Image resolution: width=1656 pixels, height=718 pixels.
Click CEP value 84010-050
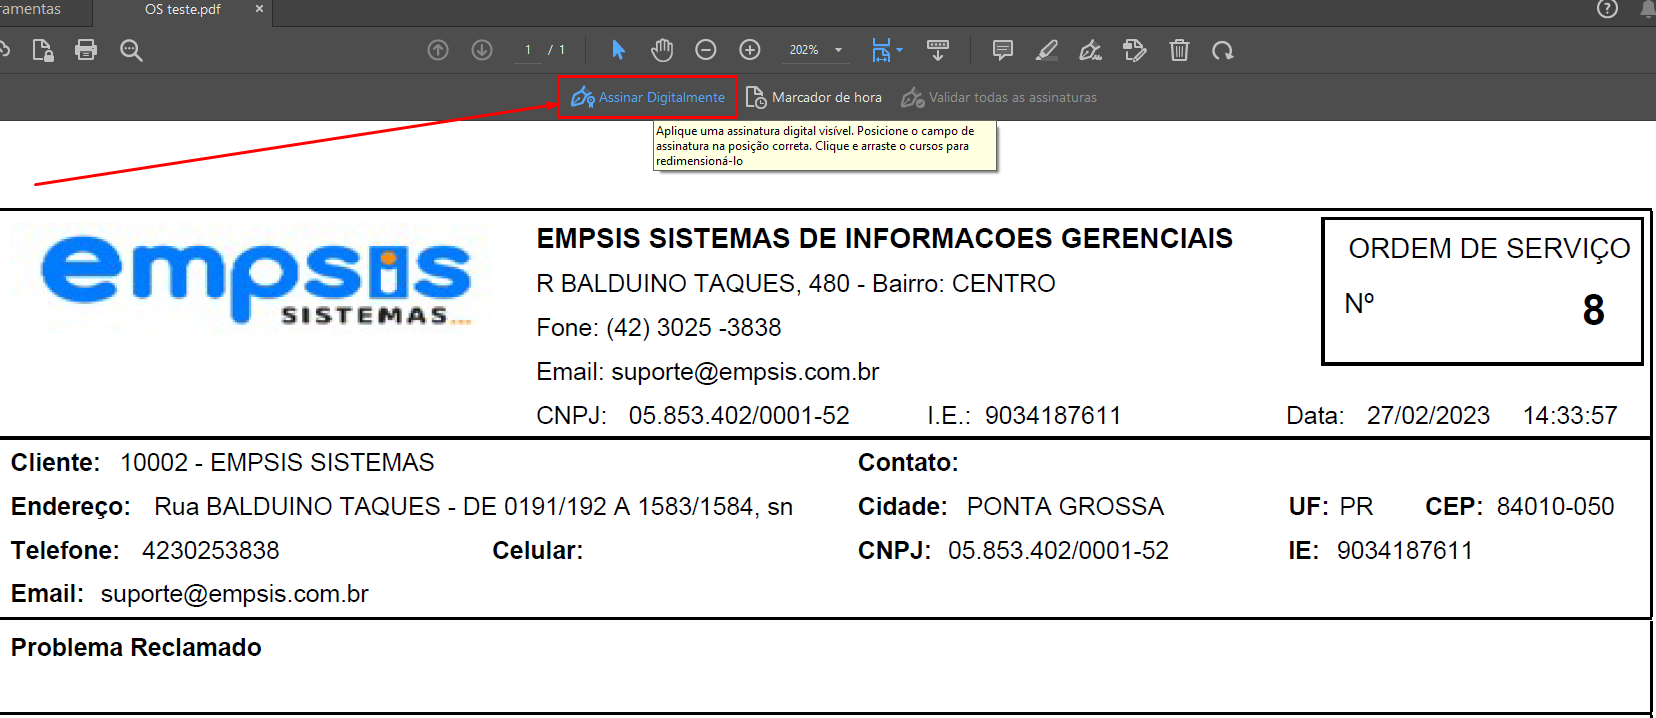[1555, 506]
